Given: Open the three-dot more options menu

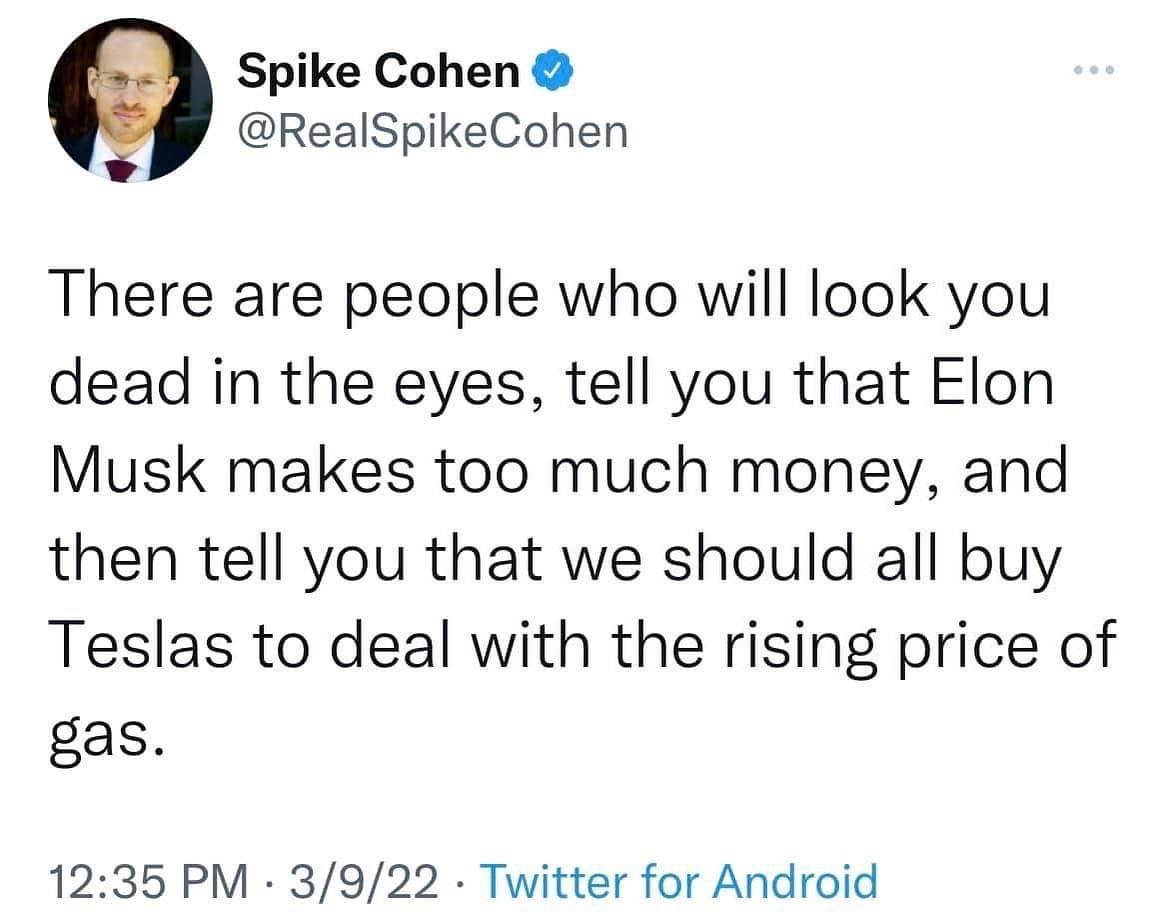Looking at the screenshot, I should tap(1091, 71).
